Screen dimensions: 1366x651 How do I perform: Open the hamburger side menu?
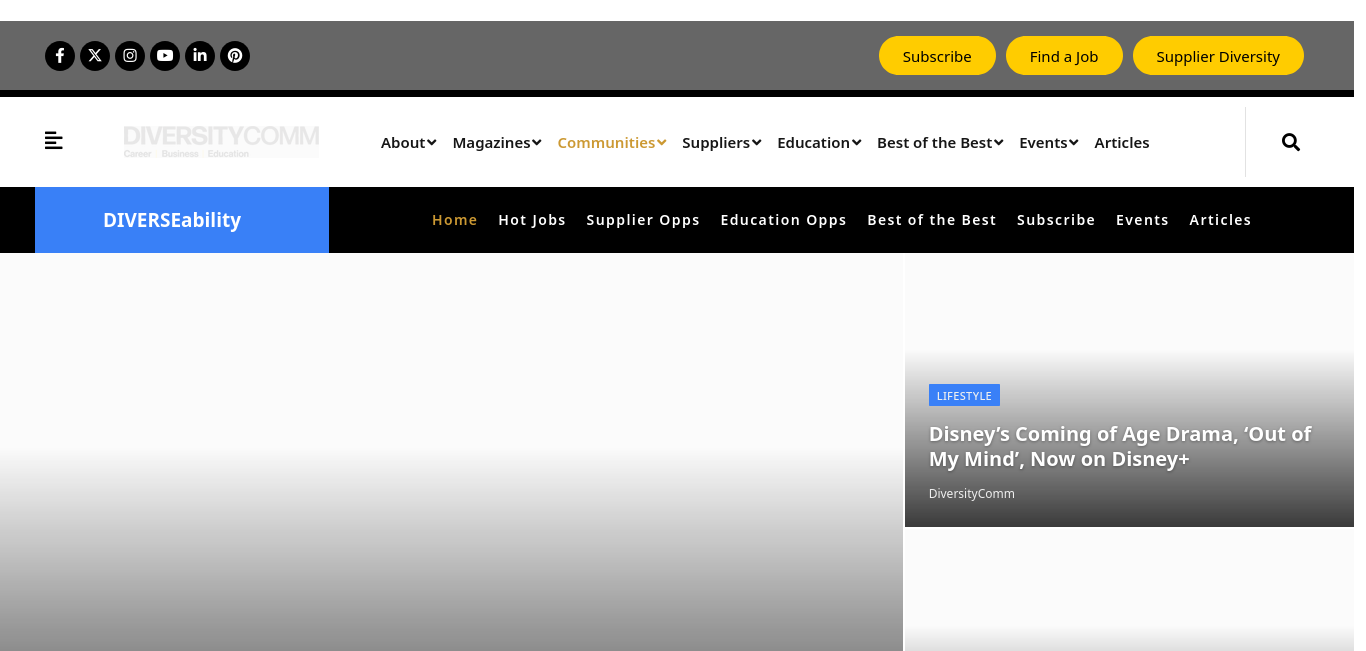coord(54,141)
